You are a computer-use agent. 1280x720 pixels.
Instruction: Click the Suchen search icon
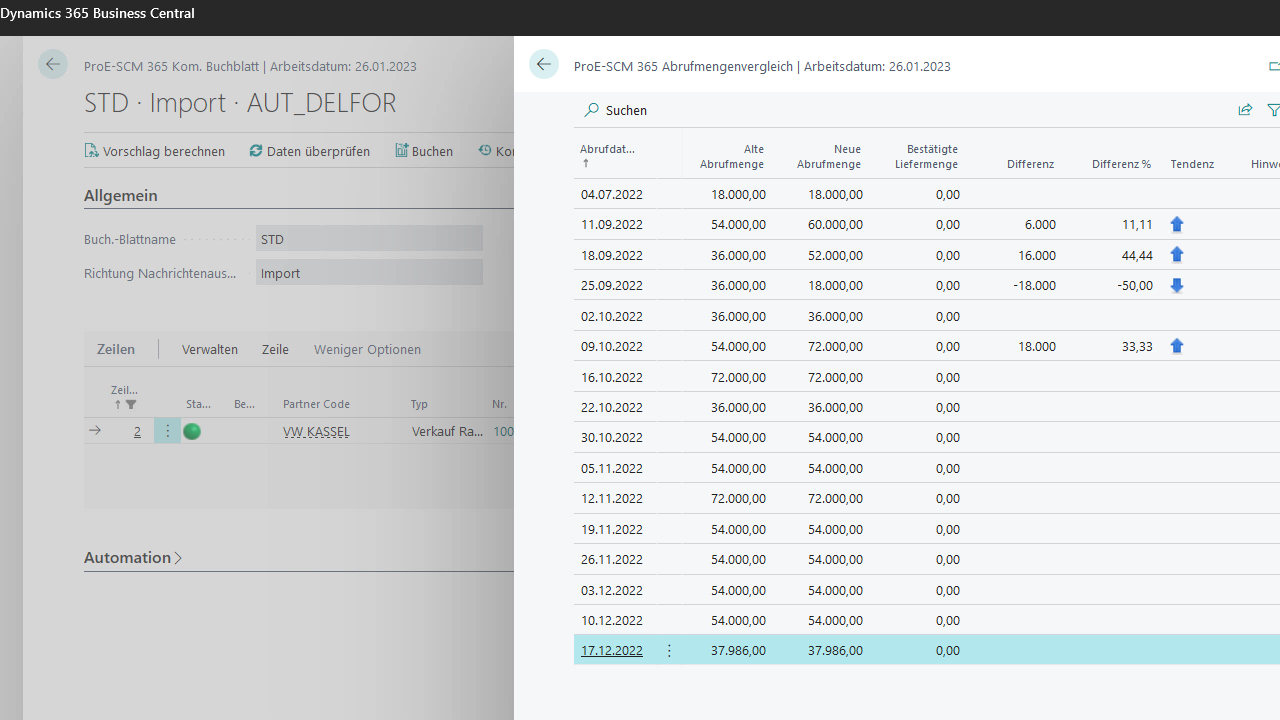(592, 110)
